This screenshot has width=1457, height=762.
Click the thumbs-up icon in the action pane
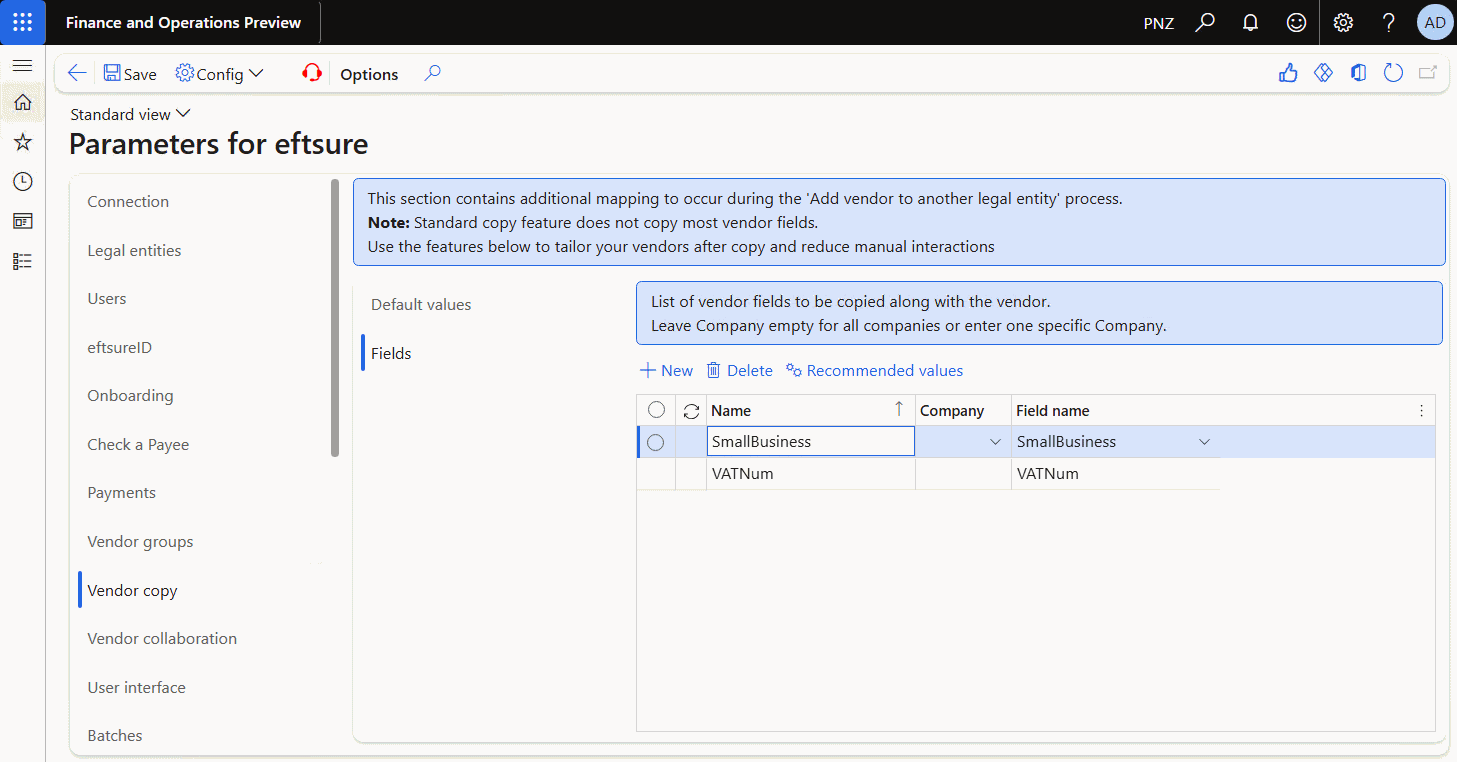1288,73
